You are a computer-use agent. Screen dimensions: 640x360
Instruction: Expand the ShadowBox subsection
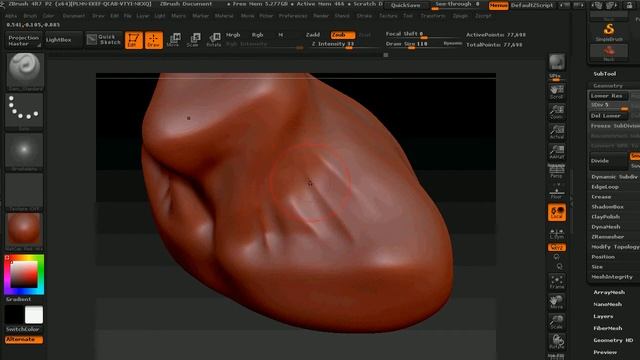(607, 207)
